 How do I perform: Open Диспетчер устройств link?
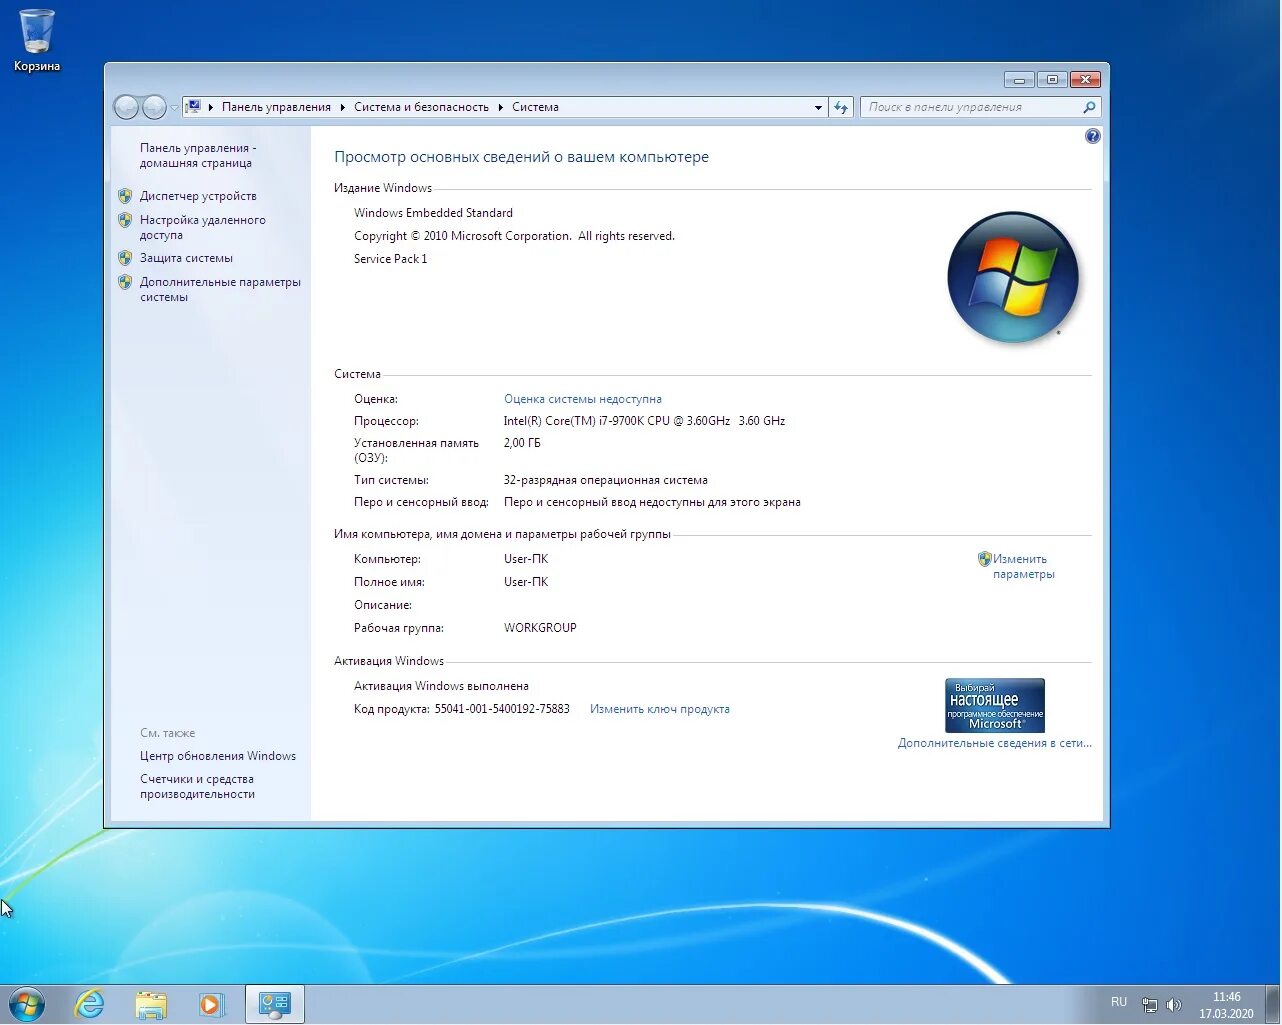[x=198, y=196]
